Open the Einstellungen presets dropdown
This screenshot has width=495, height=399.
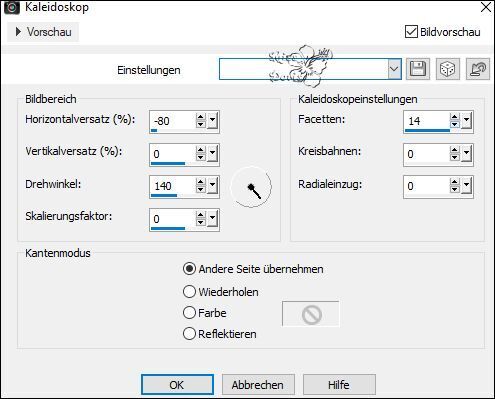pyautogui.click(x=394, y=69)
